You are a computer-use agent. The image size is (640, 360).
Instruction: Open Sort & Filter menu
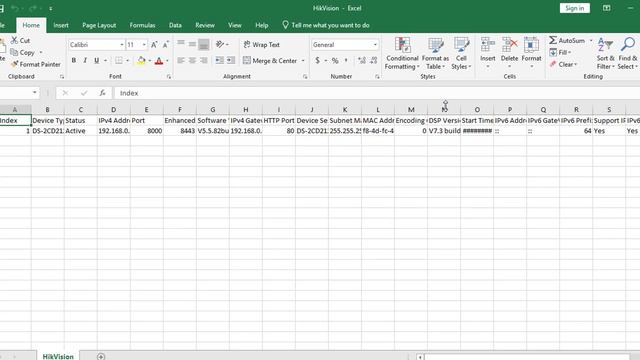pyautogui.click(x=605, y=53)
